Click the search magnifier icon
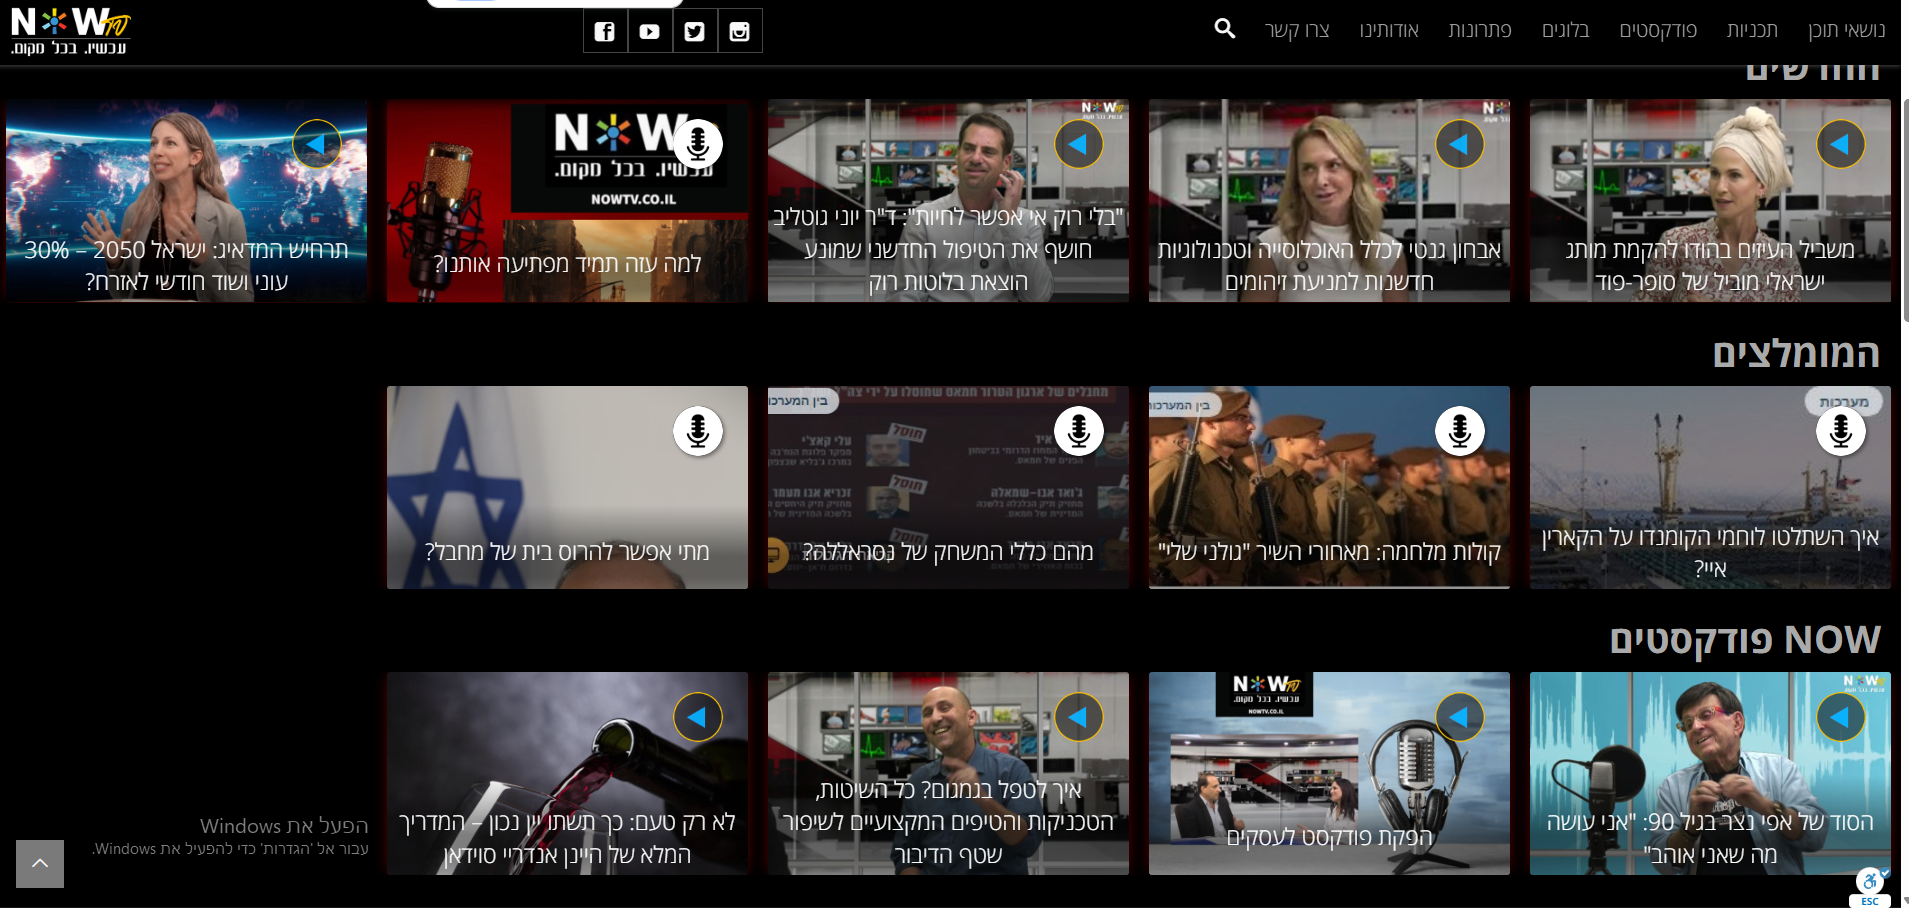 1224,29
